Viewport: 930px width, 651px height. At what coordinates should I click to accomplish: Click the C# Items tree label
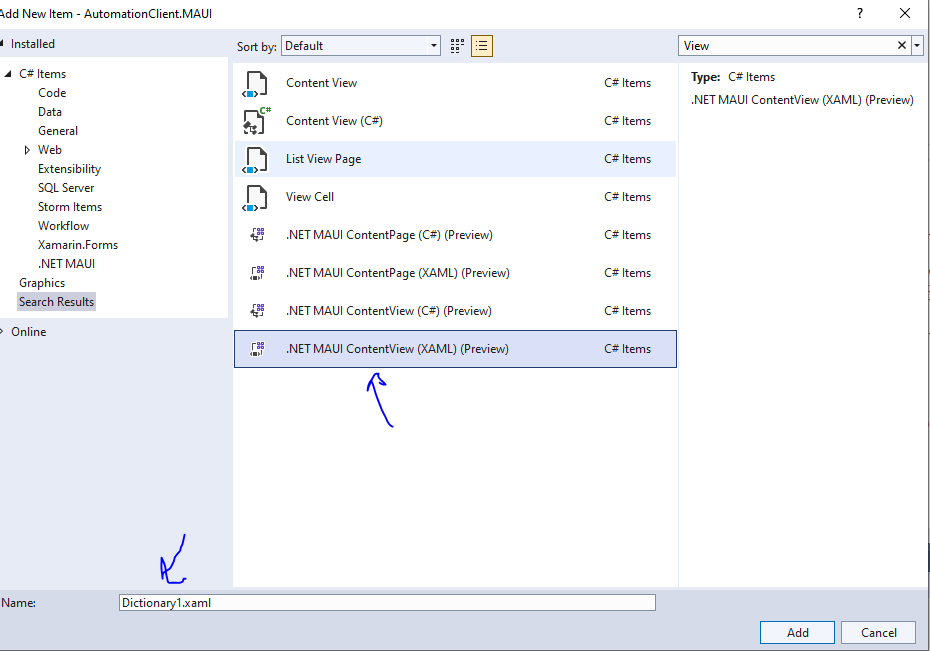click(43, 74)
